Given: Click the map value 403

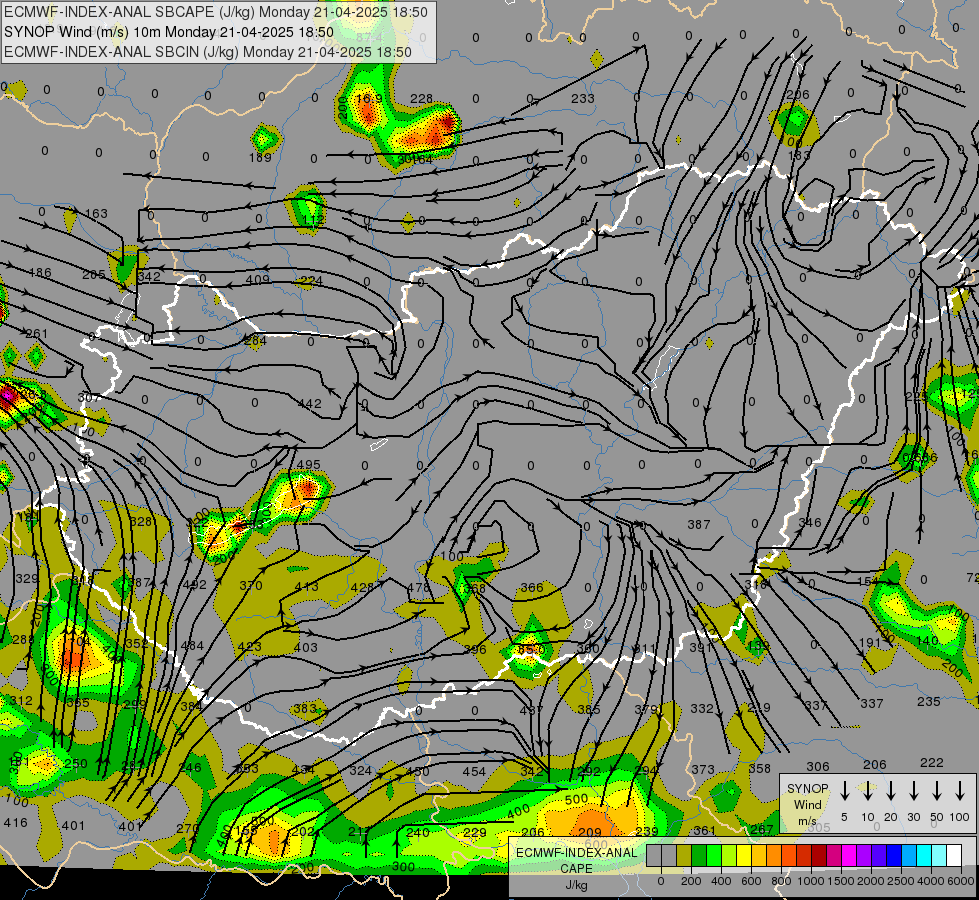Looking at the screenshot, I should pyautogui.click(x=306, y=647).
